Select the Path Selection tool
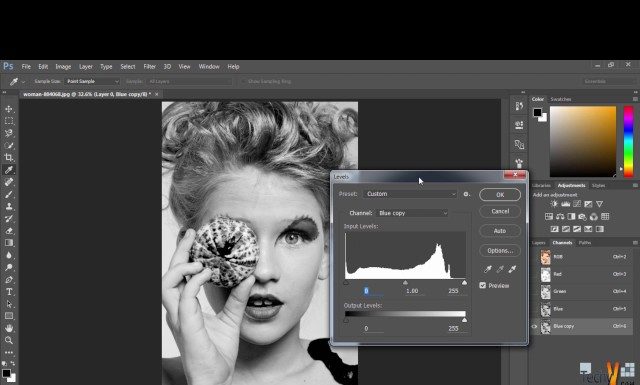Image resolution: width=640 pixels, height=385 pixels. click(9, 304)
